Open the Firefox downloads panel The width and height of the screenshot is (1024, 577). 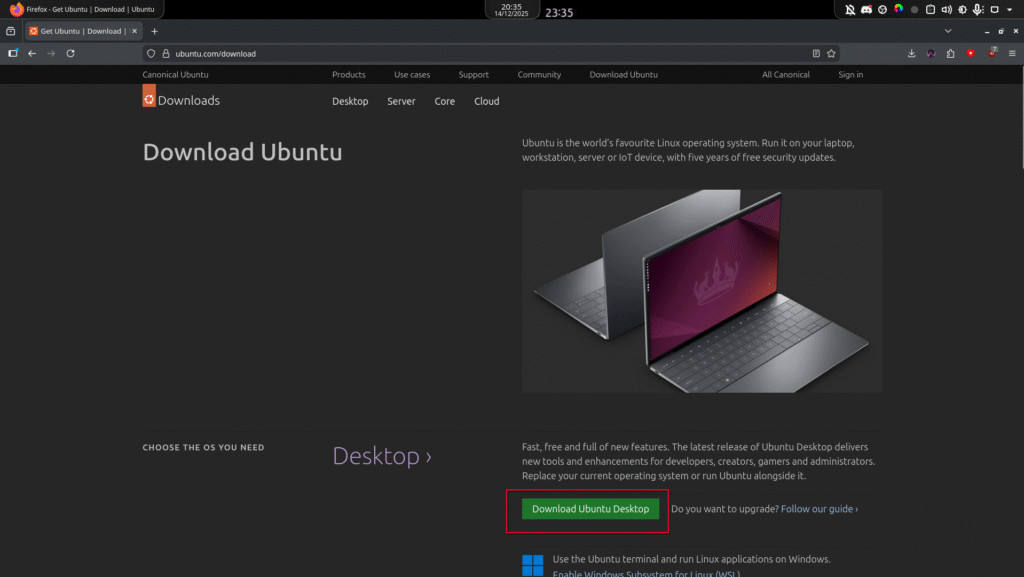(911, 53)
